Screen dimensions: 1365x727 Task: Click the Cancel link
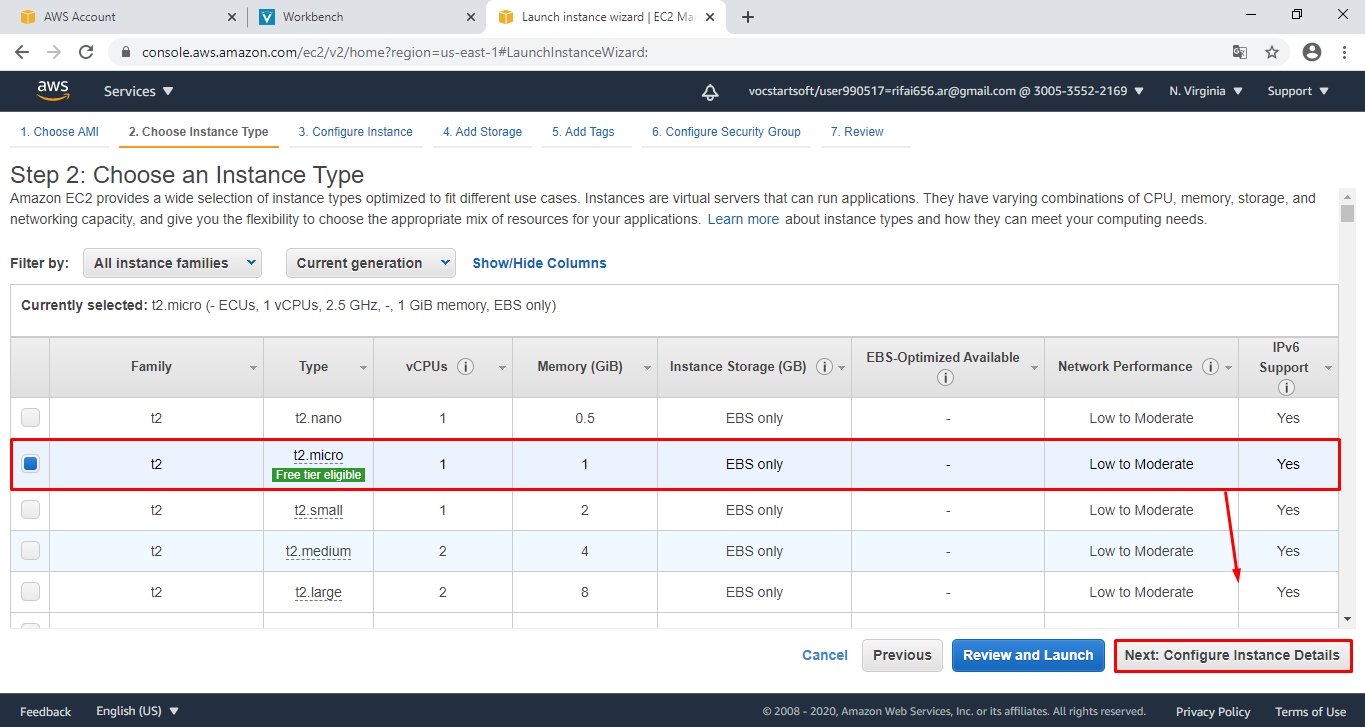pos(825,656)
